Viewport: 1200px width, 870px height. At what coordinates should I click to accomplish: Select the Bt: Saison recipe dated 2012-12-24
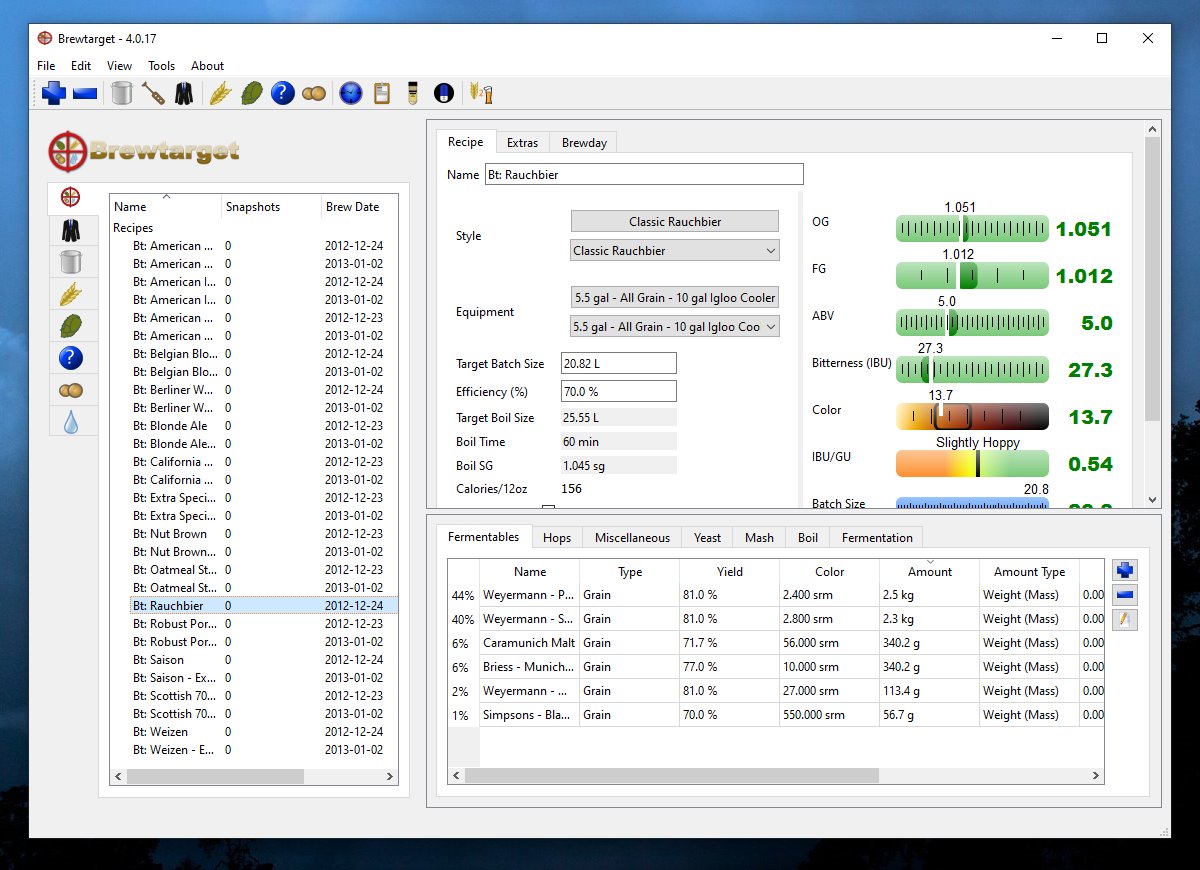point(254,660)
